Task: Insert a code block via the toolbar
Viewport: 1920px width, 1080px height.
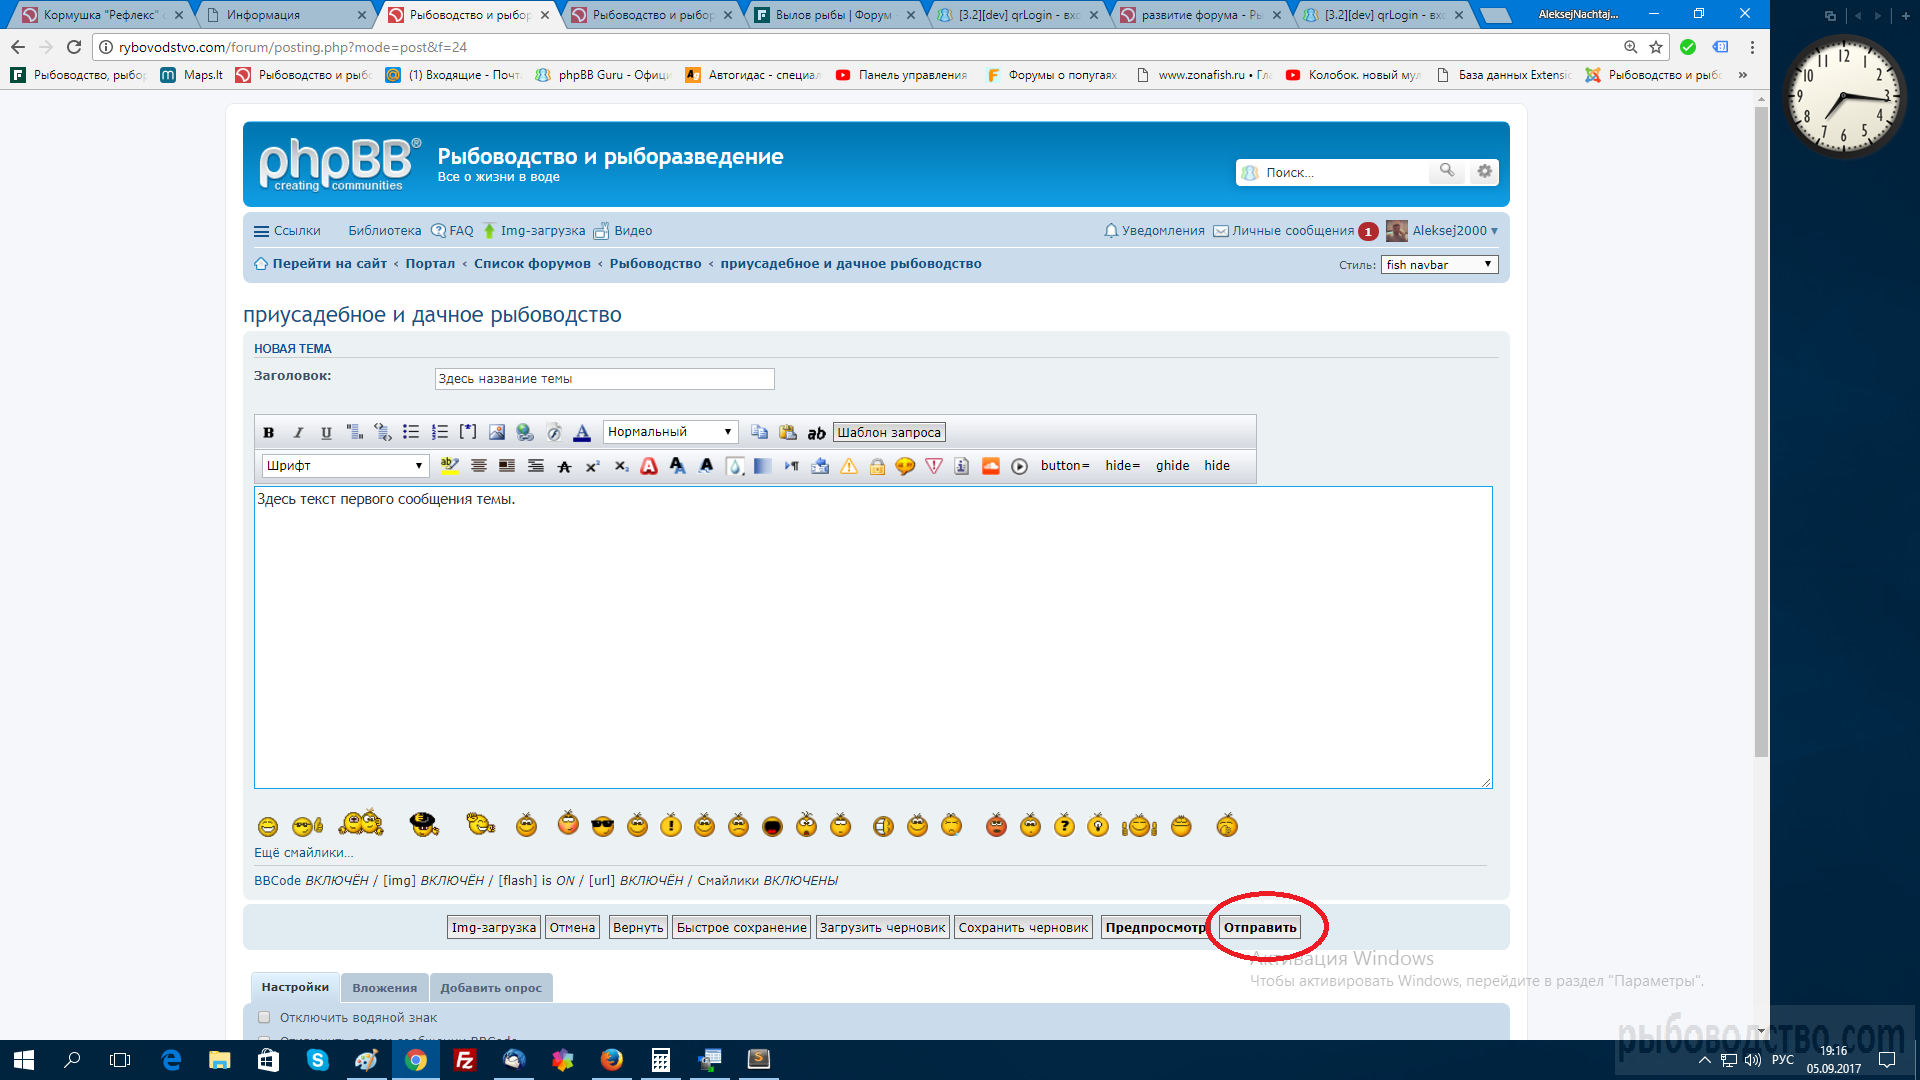Action: tap(383, 432)
